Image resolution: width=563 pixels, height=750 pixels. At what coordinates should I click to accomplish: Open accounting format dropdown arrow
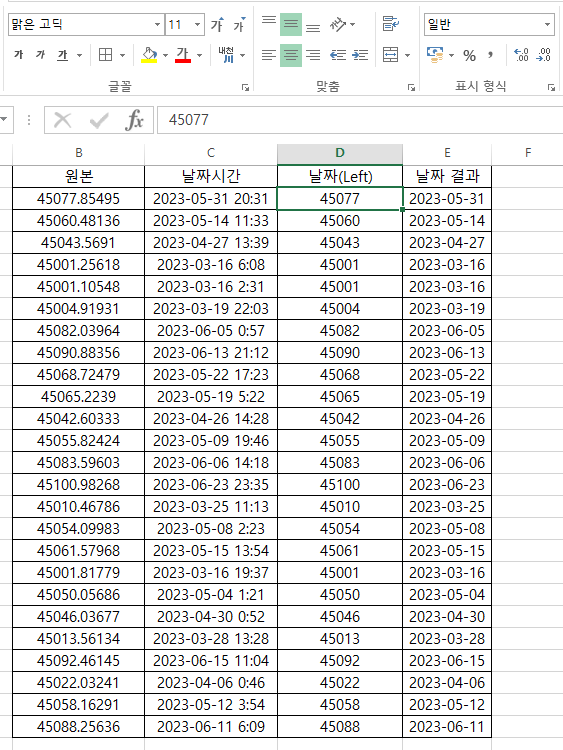pos(451,55)
